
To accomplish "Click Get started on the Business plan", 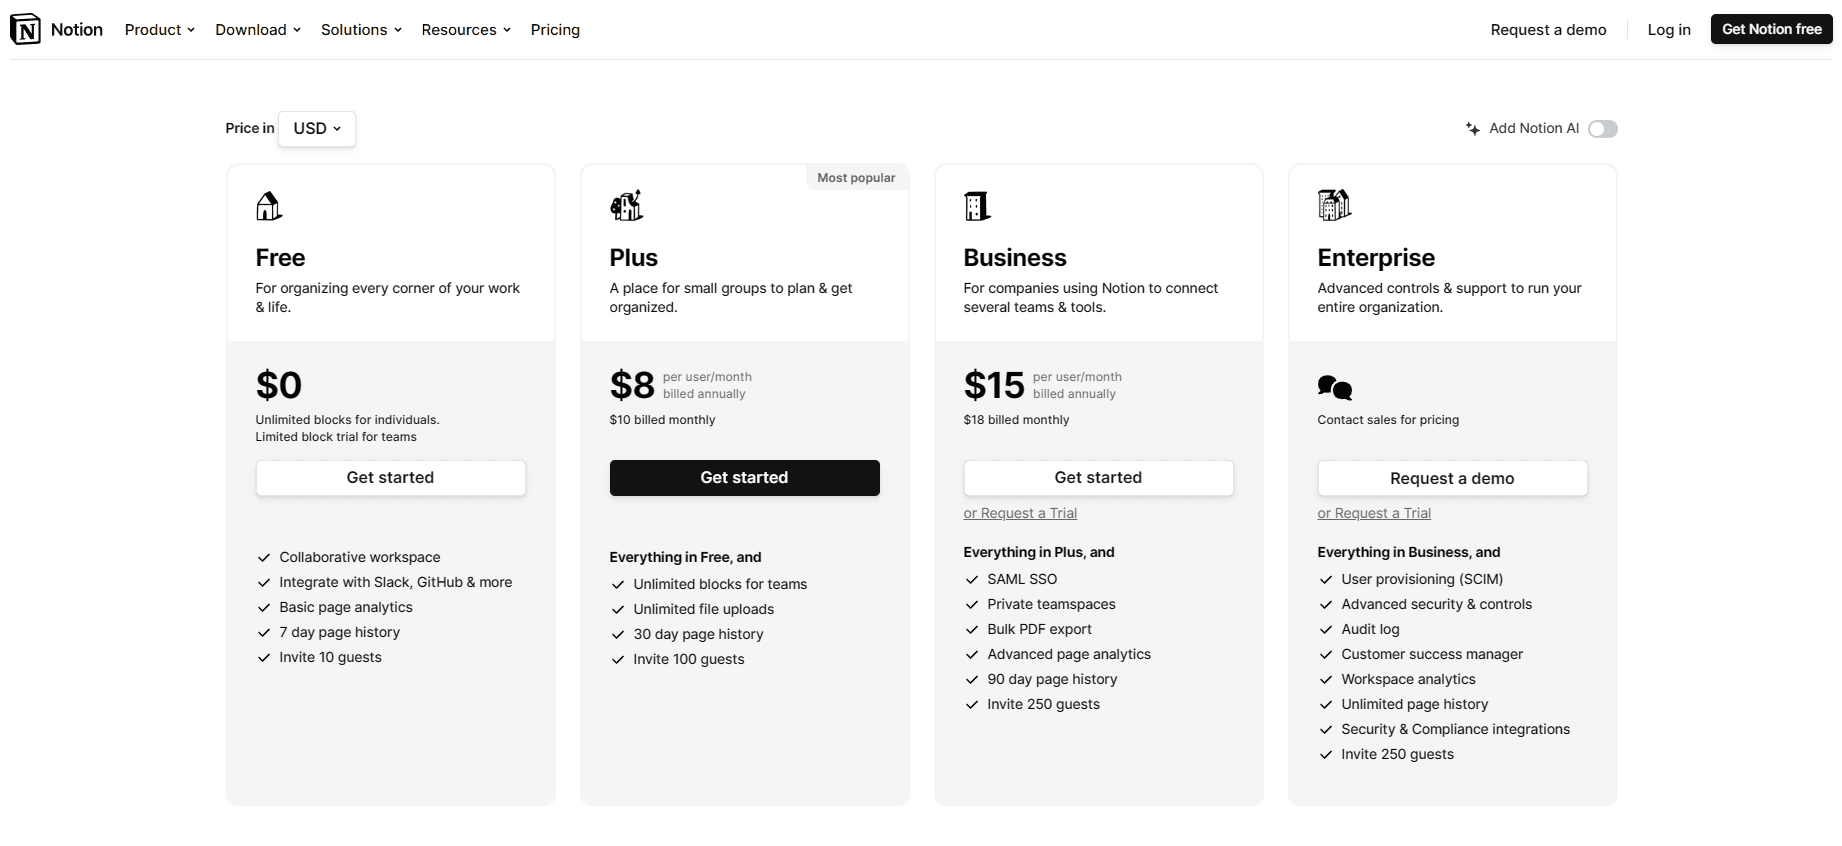I will (1098, 478).
